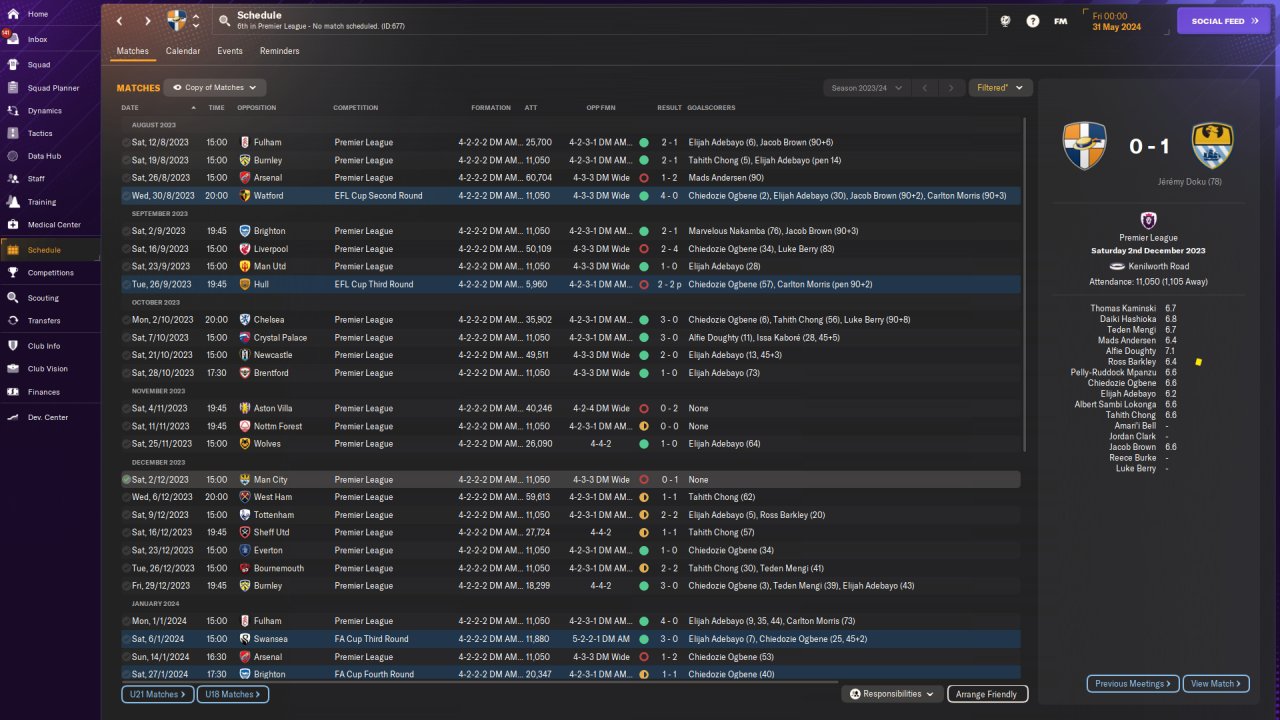Switch to the Calendar tab
This screenshot has height=720, width=1280.
(183, 51)
